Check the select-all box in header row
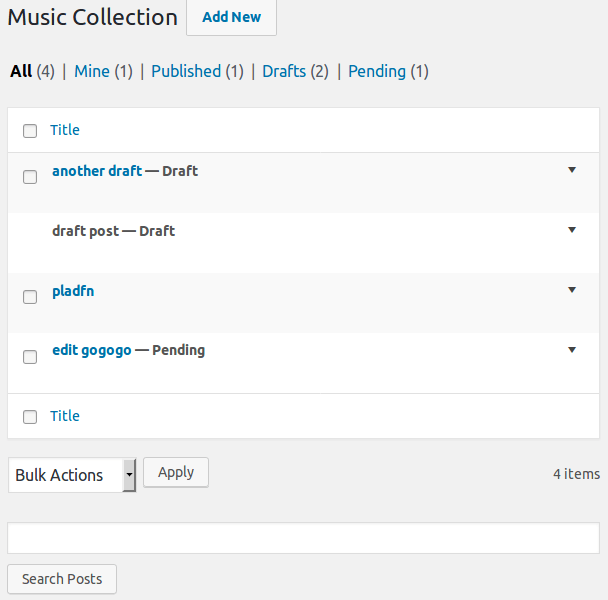Image resolution: width=608 pixels, height=600 pixels. [30, 131]
